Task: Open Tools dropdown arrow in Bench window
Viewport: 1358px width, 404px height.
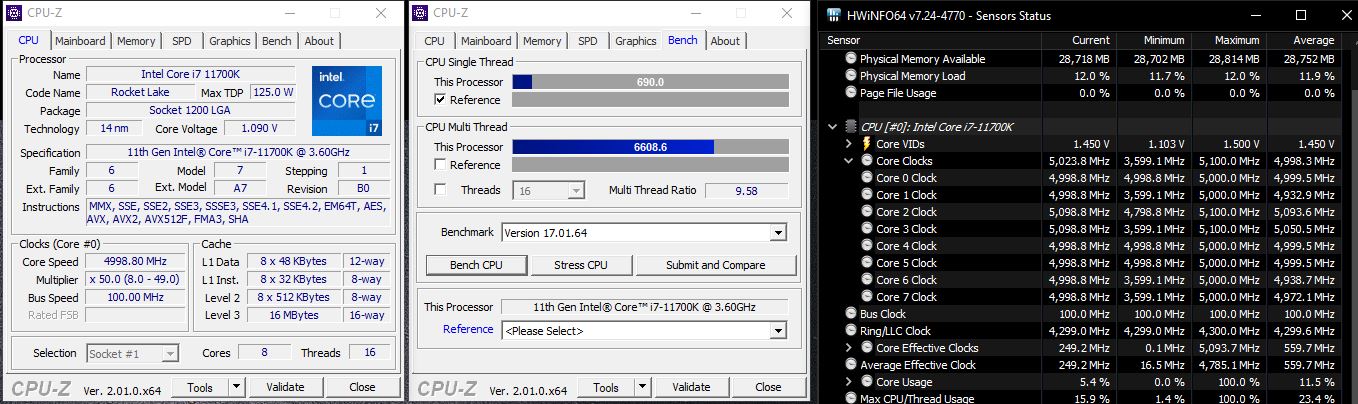Action: 642,387
